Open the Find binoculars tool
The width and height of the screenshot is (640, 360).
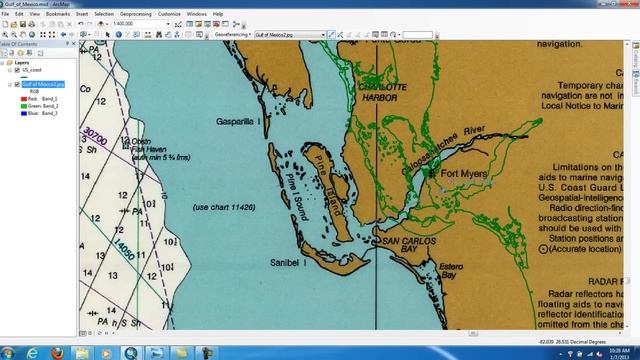point(159,35)
